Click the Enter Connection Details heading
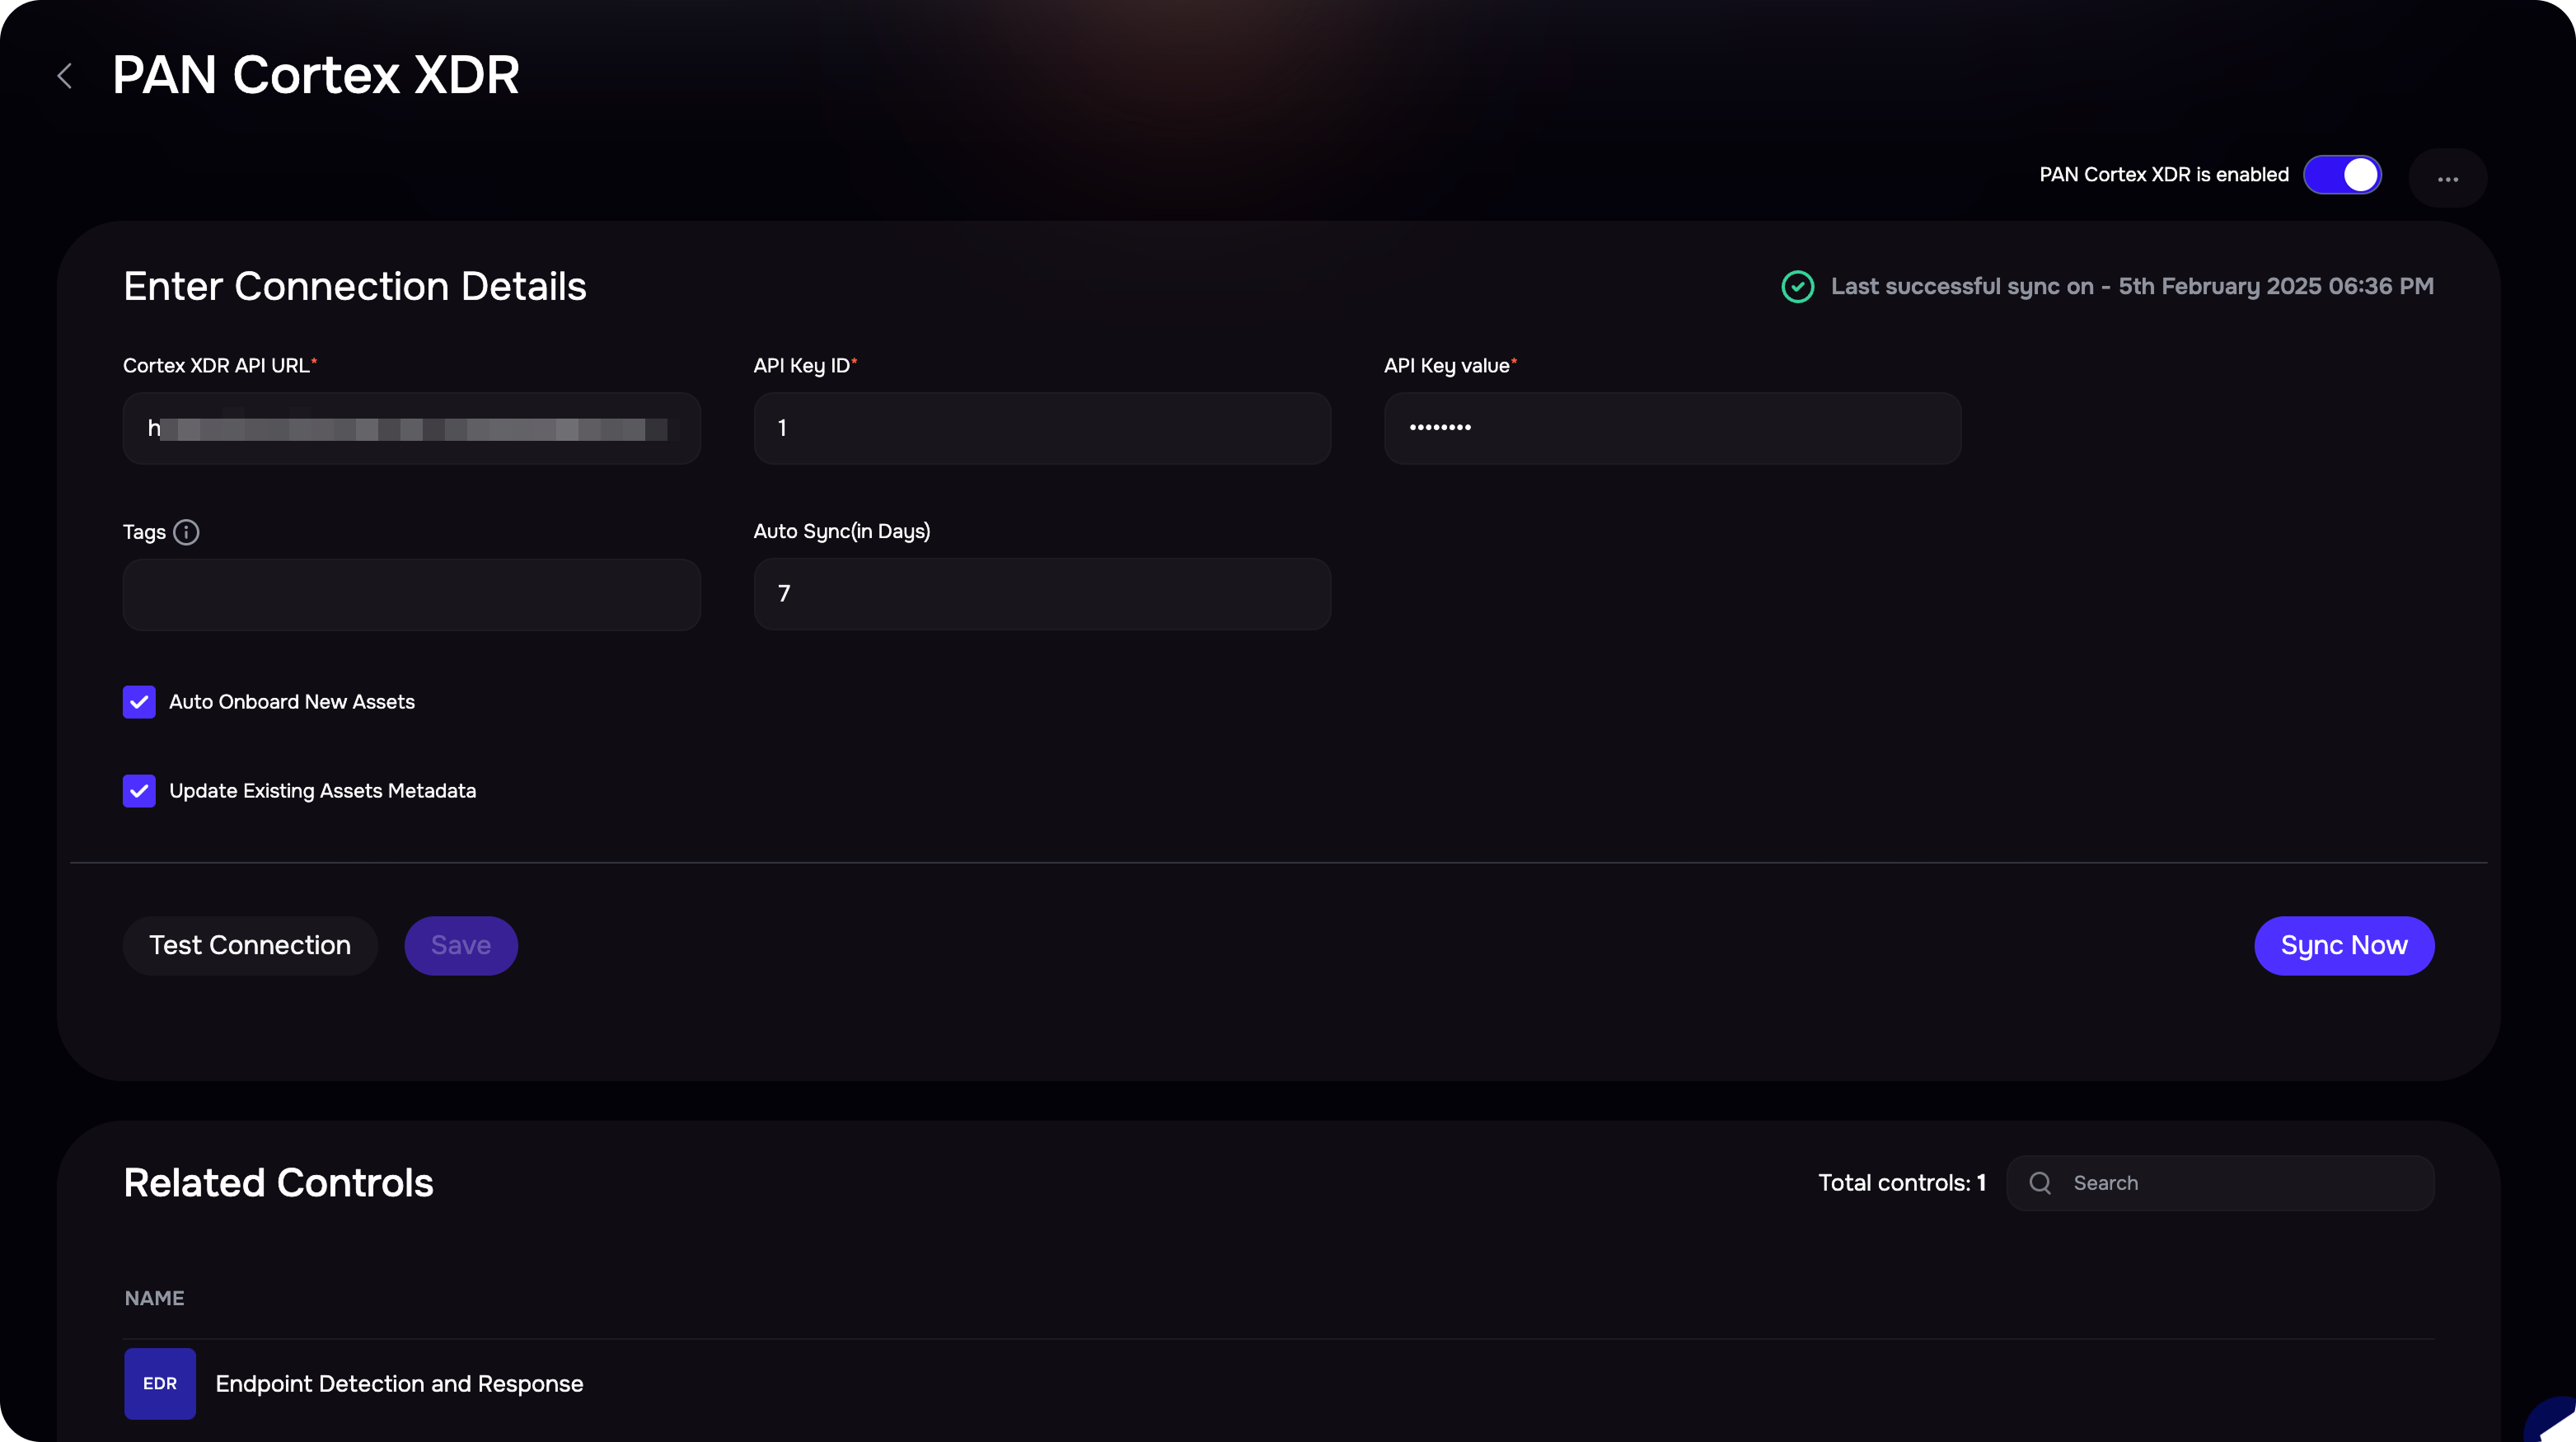This screenshot has width=2576, height=1442. [355, 287]
